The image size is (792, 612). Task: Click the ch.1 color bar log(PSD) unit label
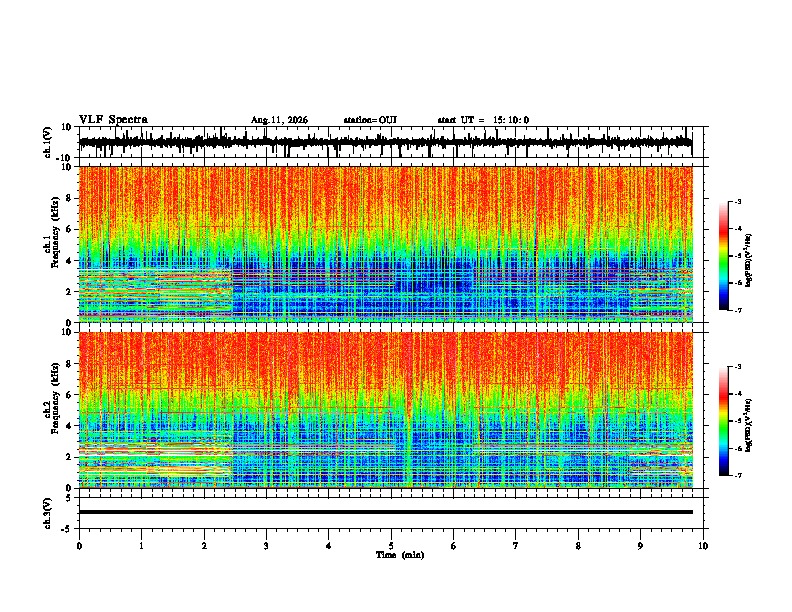pos(749,260)
